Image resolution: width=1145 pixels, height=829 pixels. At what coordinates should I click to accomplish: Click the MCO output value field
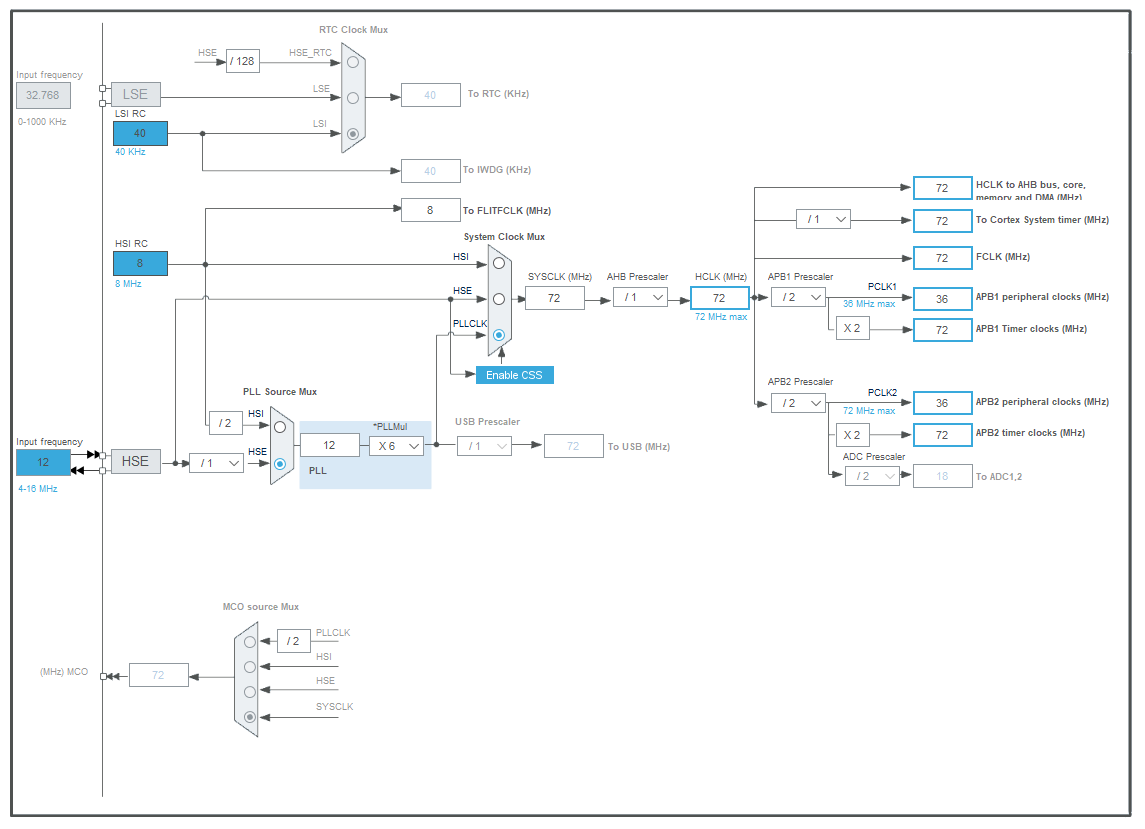click(158, 675)
